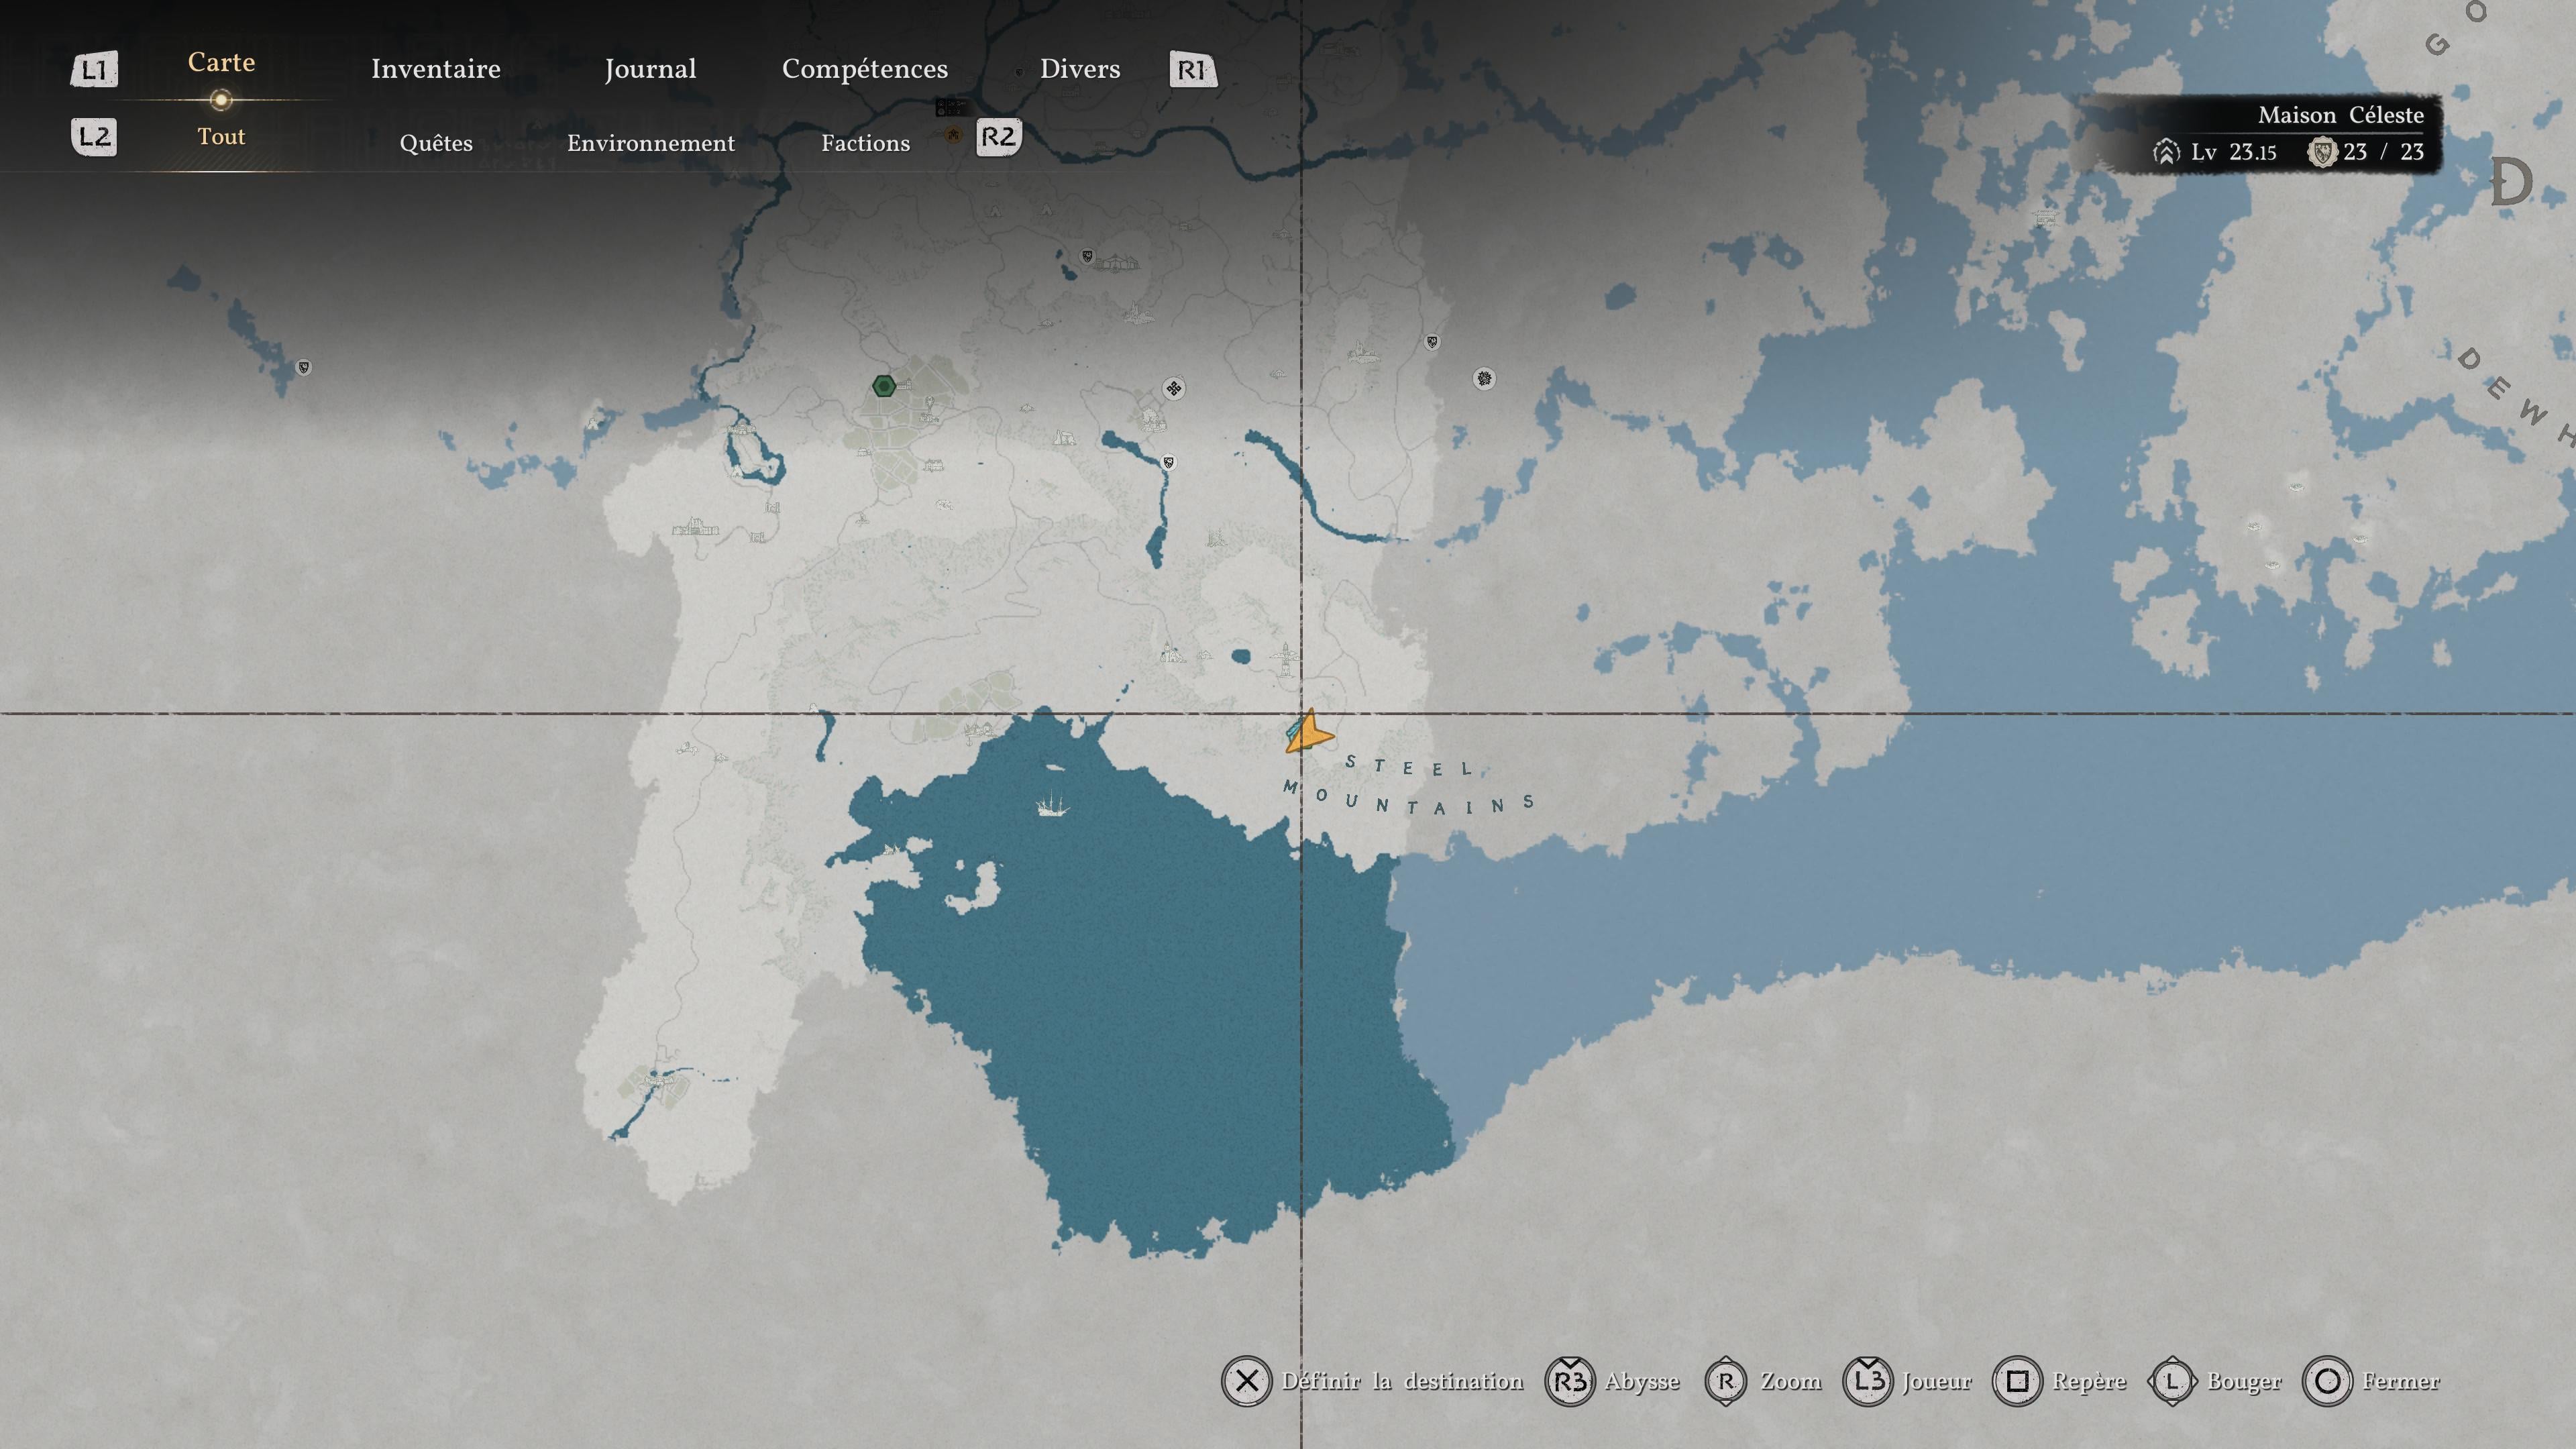Click the crest icon beside 23 / 23
Viewport: 2576px width, 1449px height.
tap(2322, 152)
